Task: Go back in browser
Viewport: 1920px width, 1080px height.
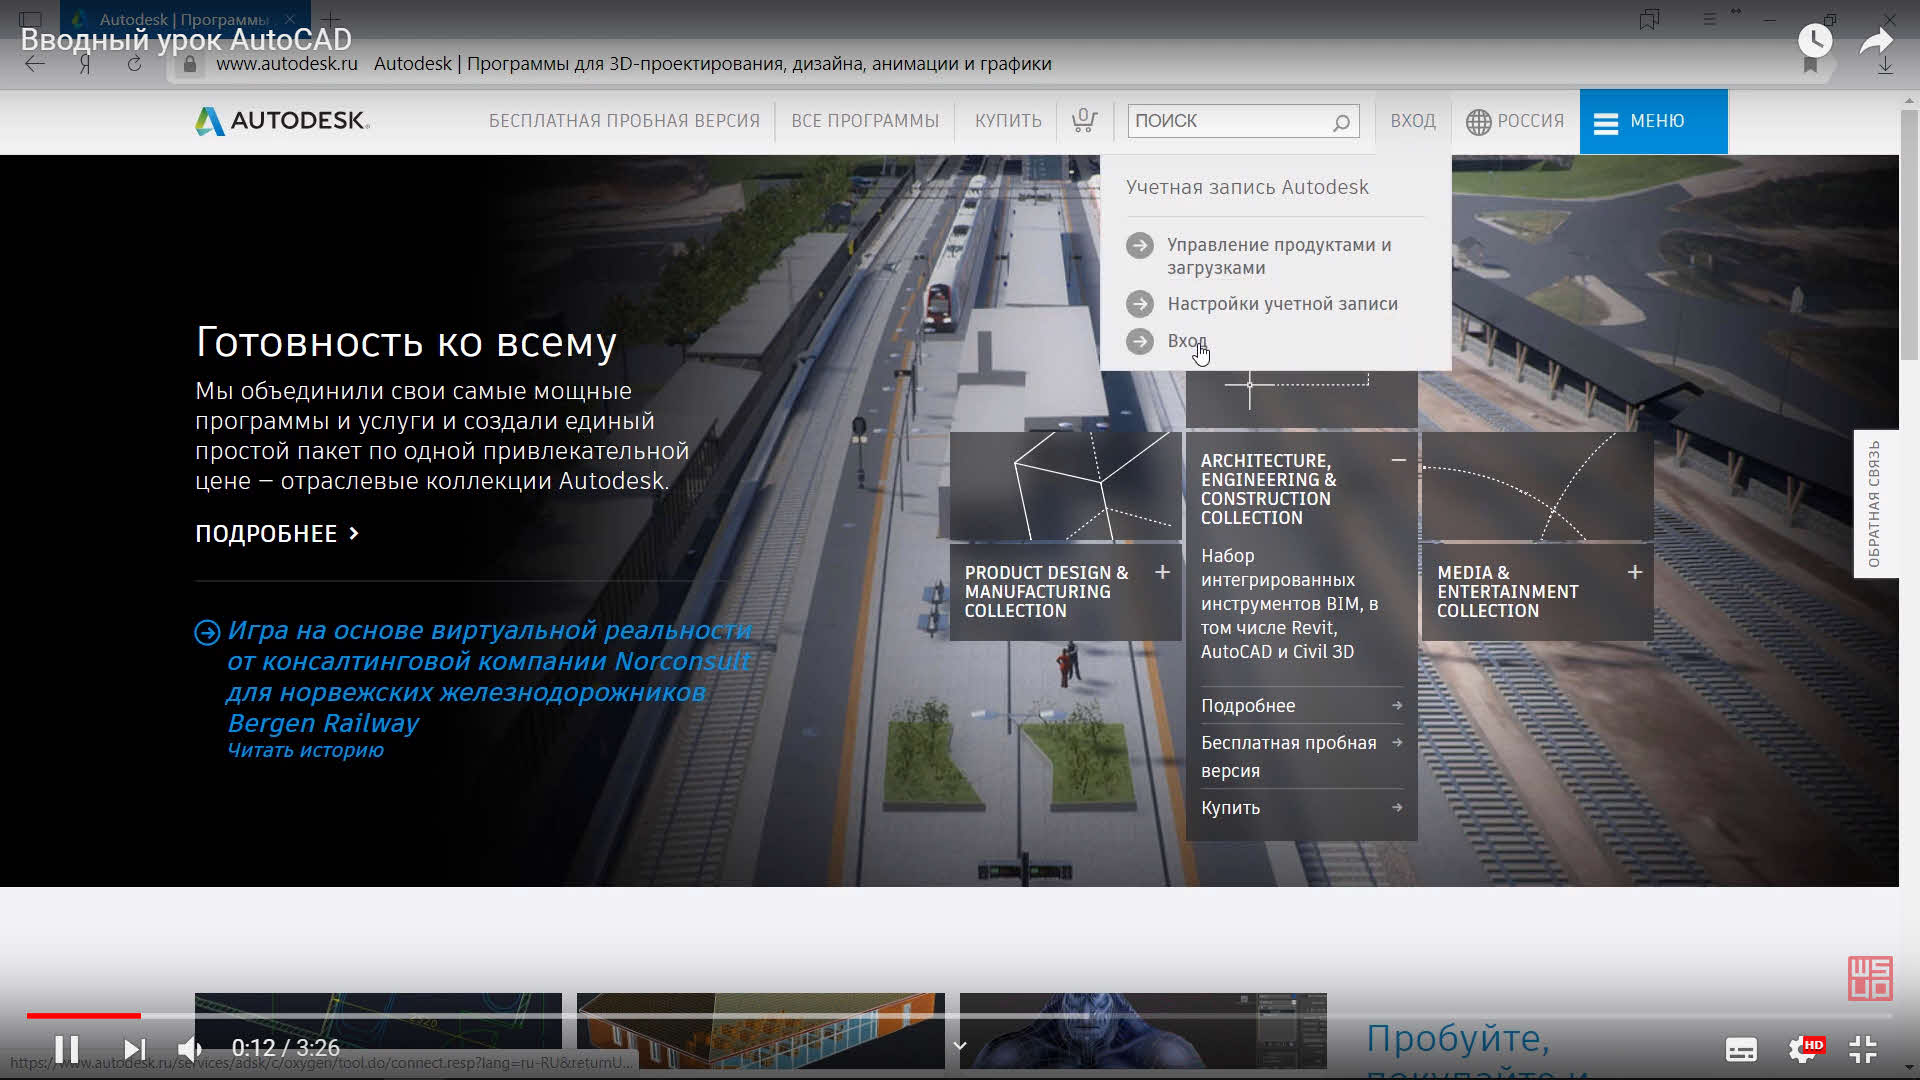Action: point(35,64)
